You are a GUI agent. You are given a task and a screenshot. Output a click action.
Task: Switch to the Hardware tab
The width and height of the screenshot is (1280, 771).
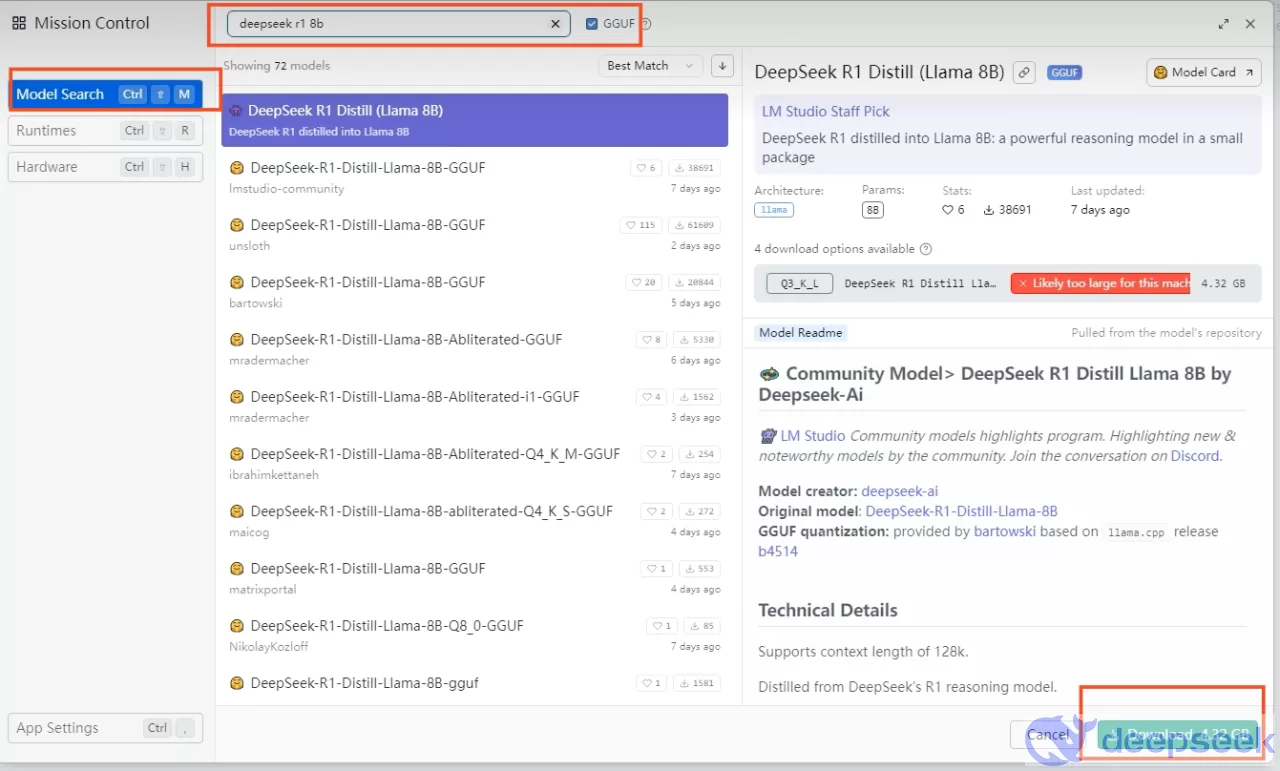pyautogui.click(x=105, y=167)
